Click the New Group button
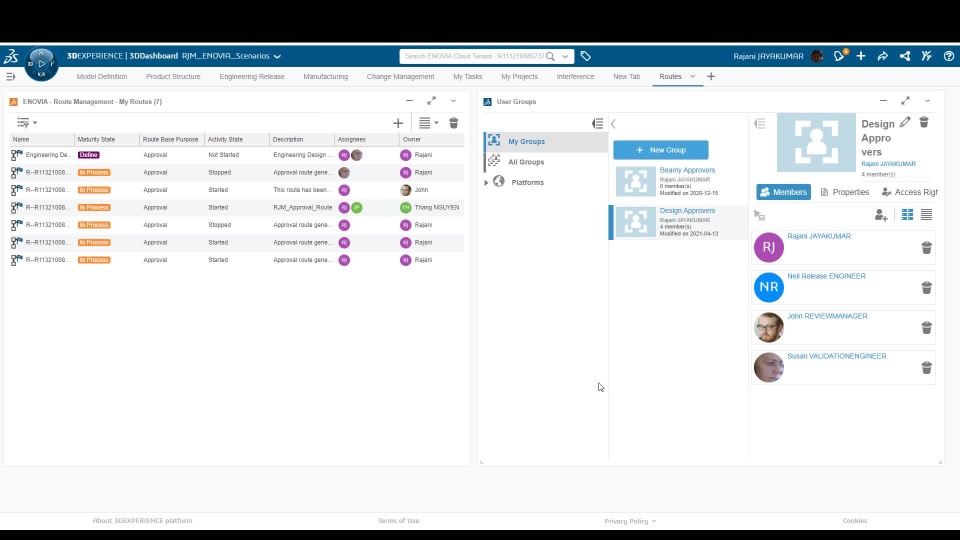Image resolution: width=960 pixels, height=540 pixels. pos(661,150)
